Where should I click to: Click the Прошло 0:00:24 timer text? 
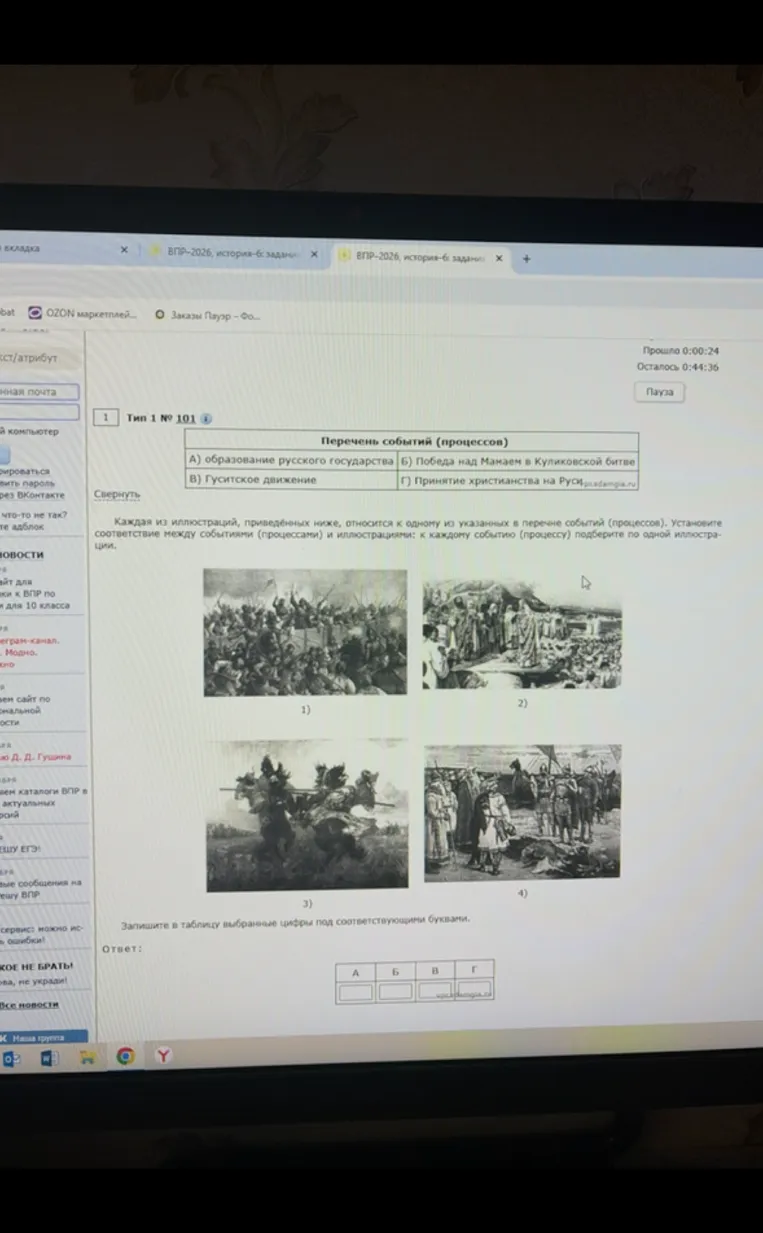point(681,351)
